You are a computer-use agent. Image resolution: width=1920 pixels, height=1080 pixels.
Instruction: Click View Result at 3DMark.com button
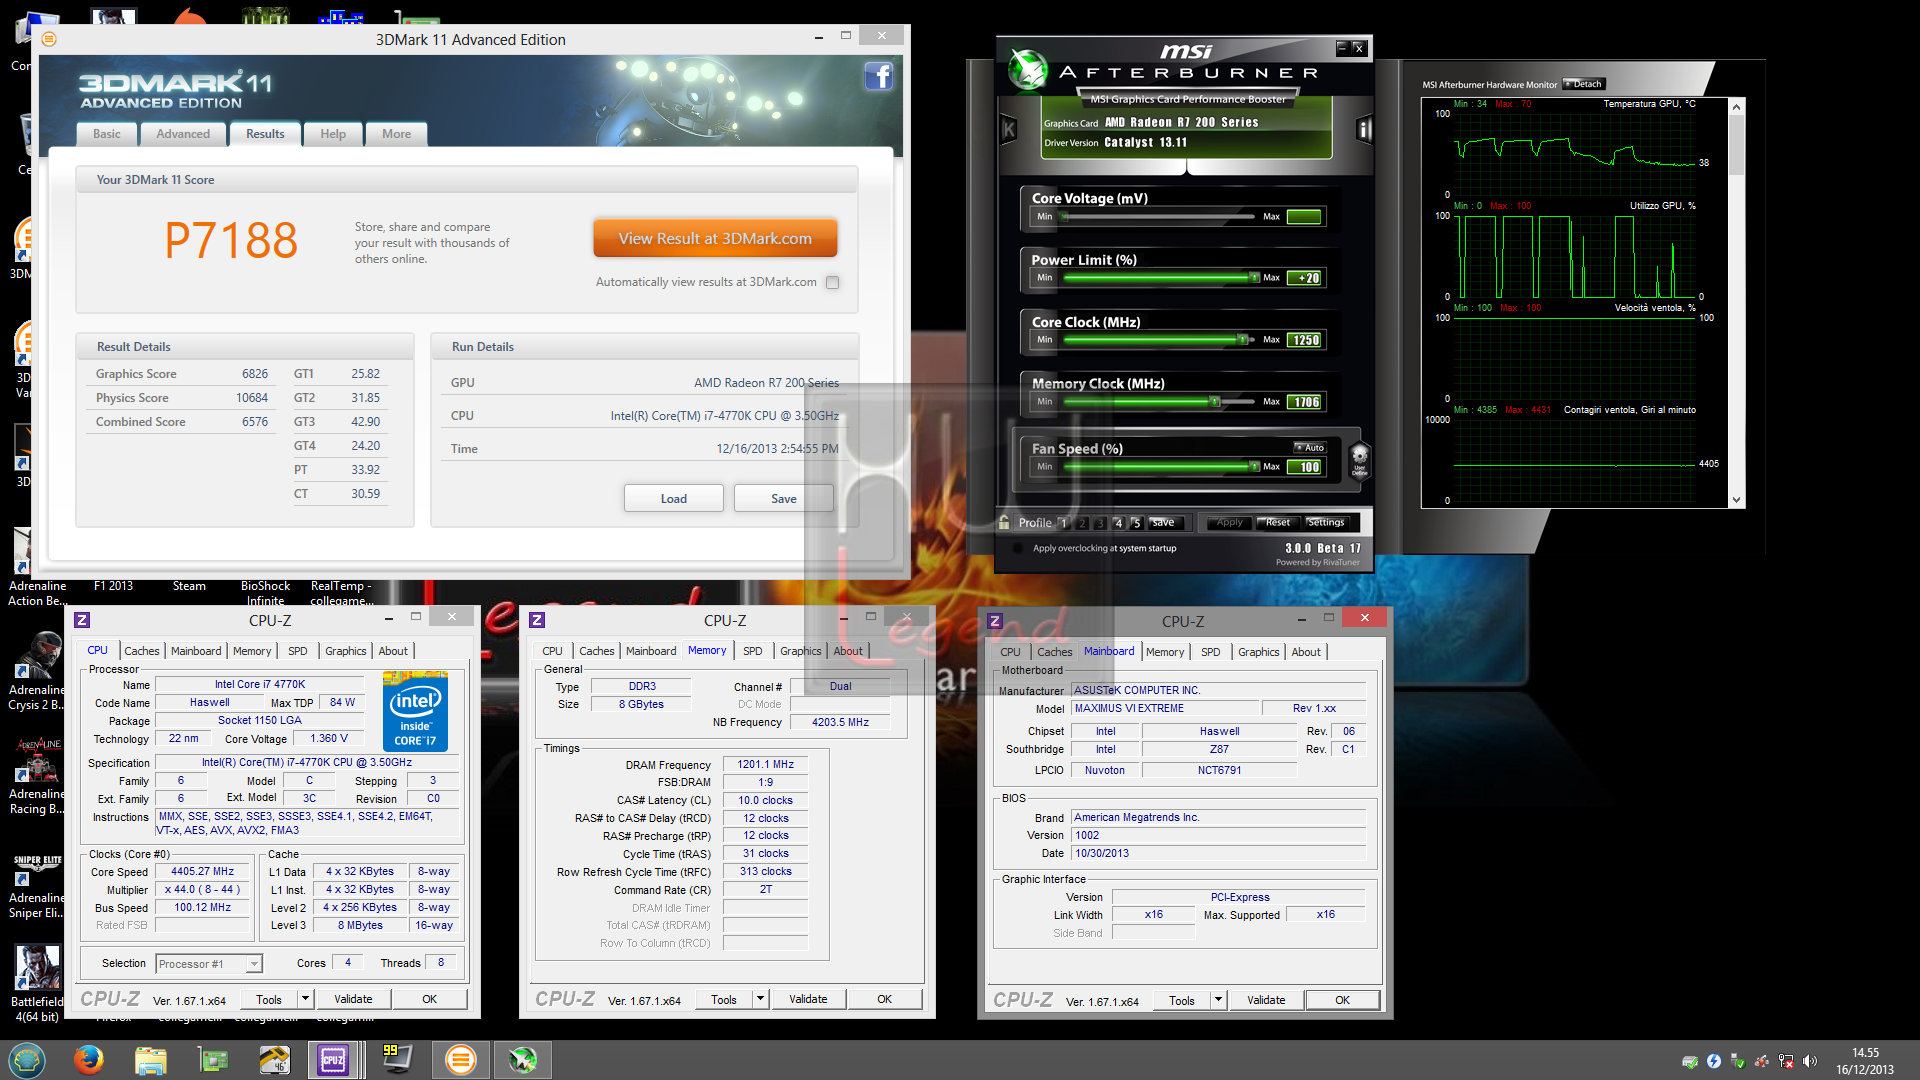[x=715, y=238]
